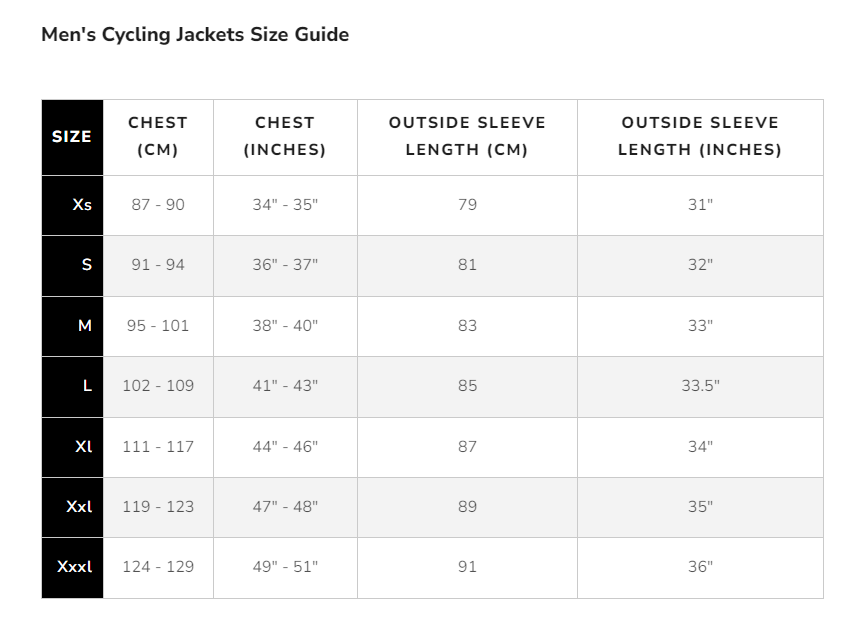Select the S size row label

tap(86, 265)
